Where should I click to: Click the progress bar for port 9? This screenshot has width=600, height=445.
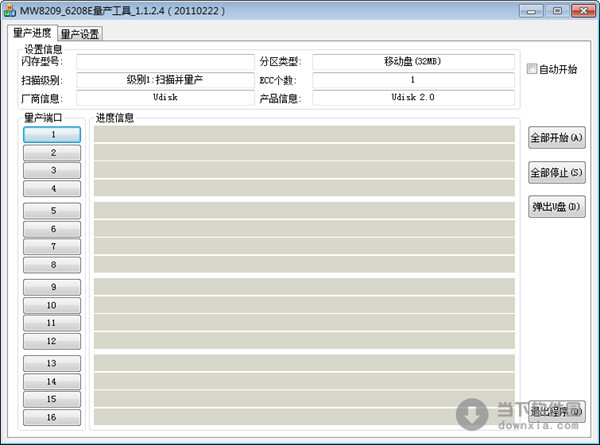(x=304, y=287)
